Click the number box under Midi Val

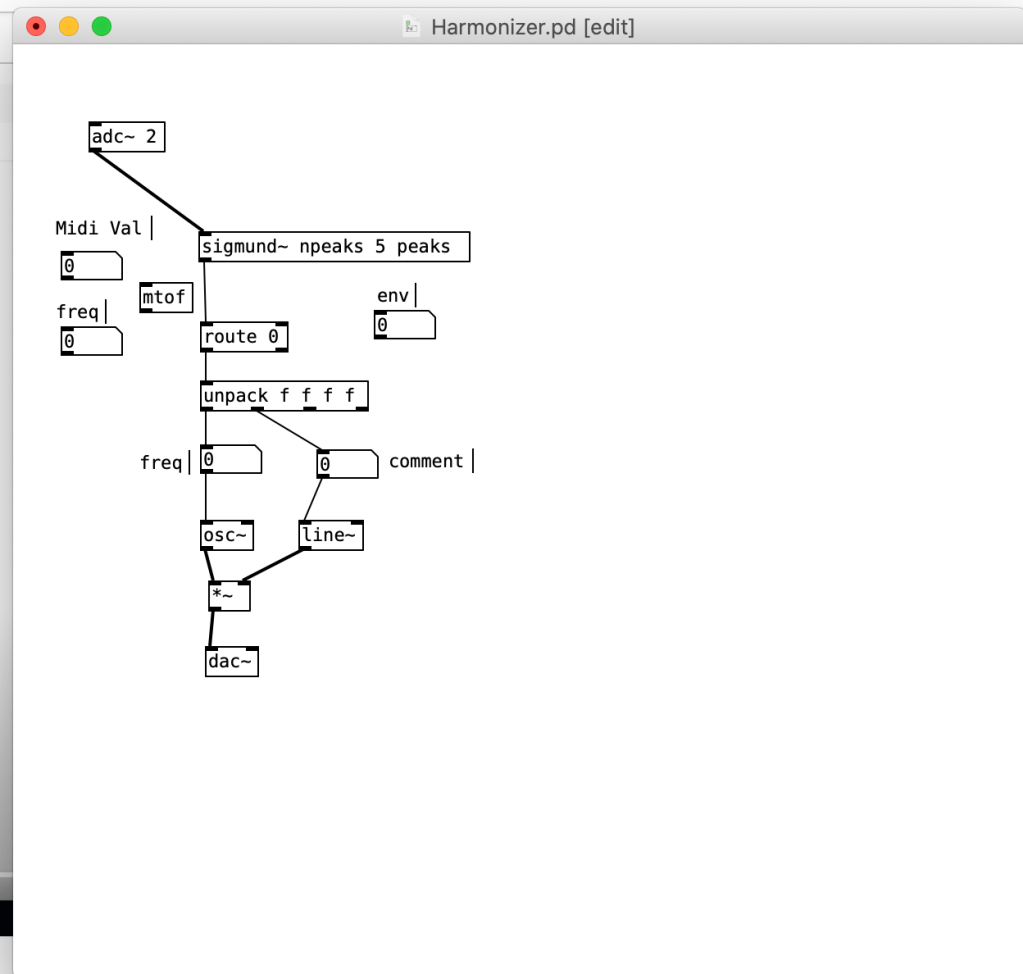(91, 266)
